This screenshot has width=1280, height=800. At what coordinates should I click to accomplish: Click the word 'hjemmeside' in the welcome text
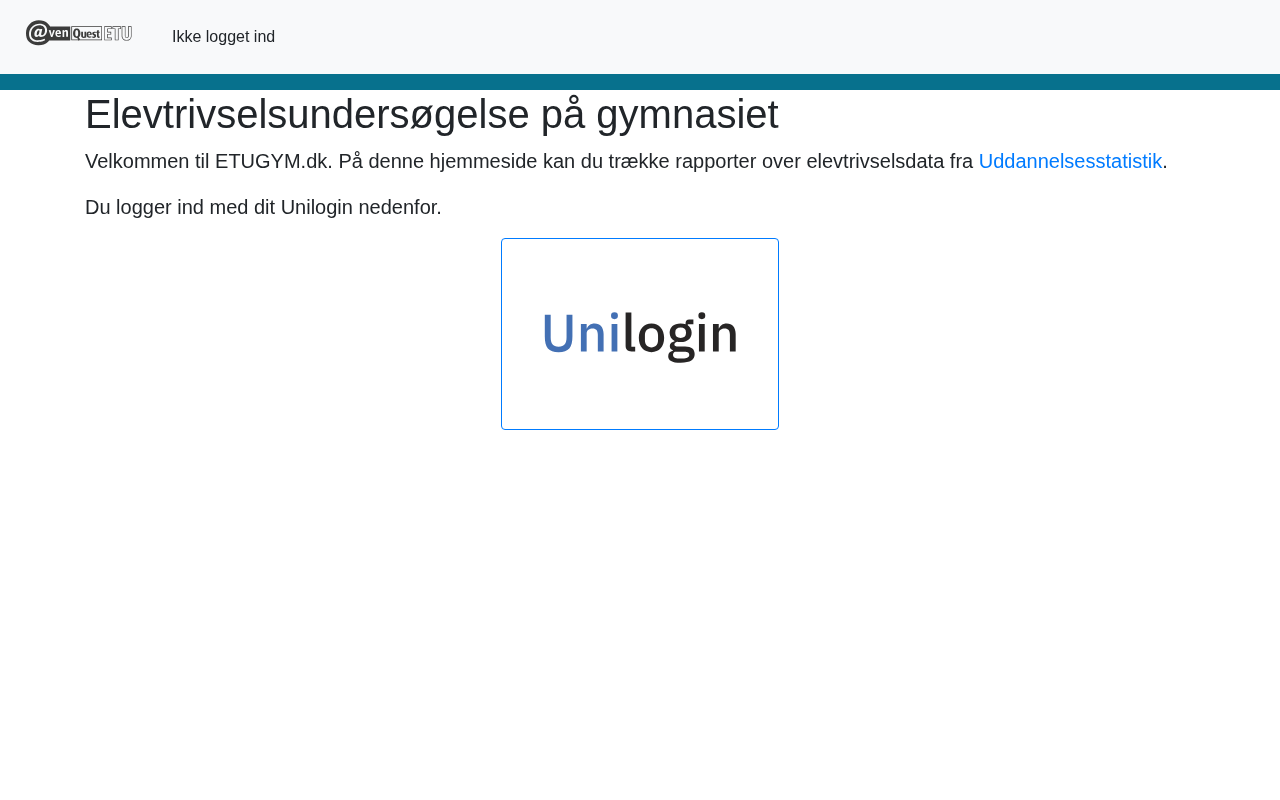pos(483,161)
